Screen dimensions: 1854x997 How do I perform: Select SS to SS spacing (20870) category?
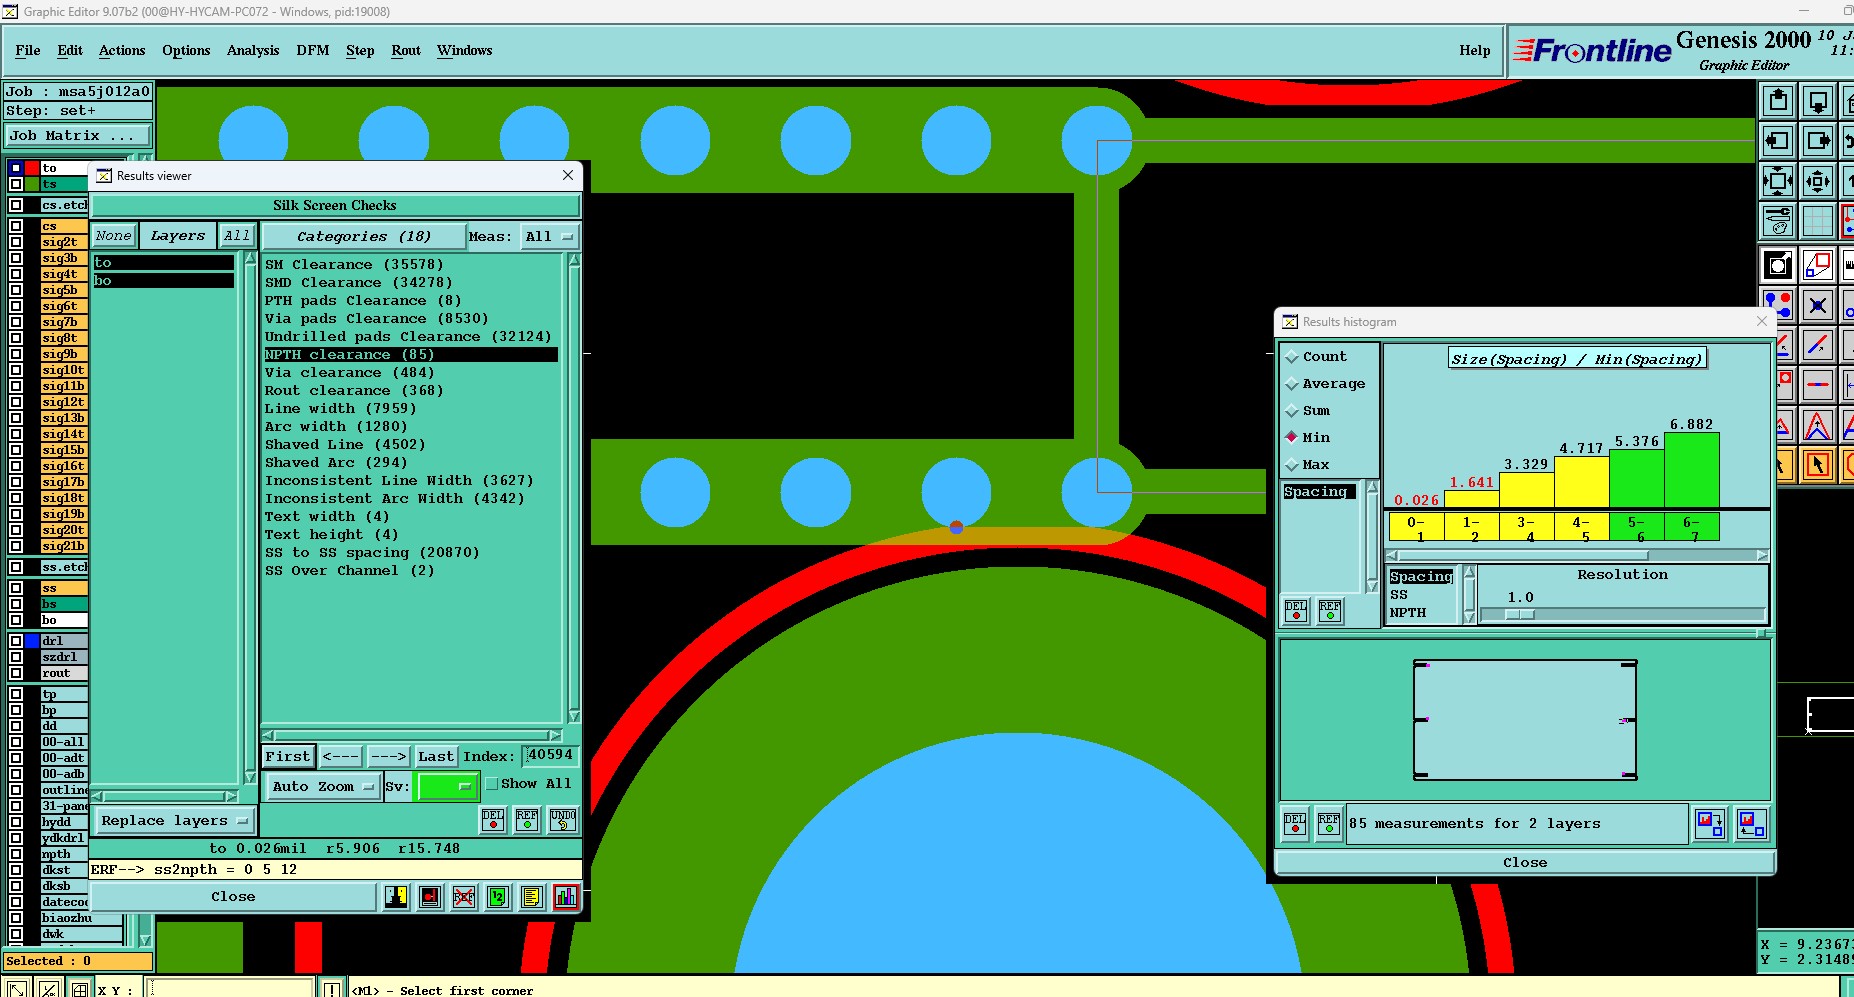point(372,553)
